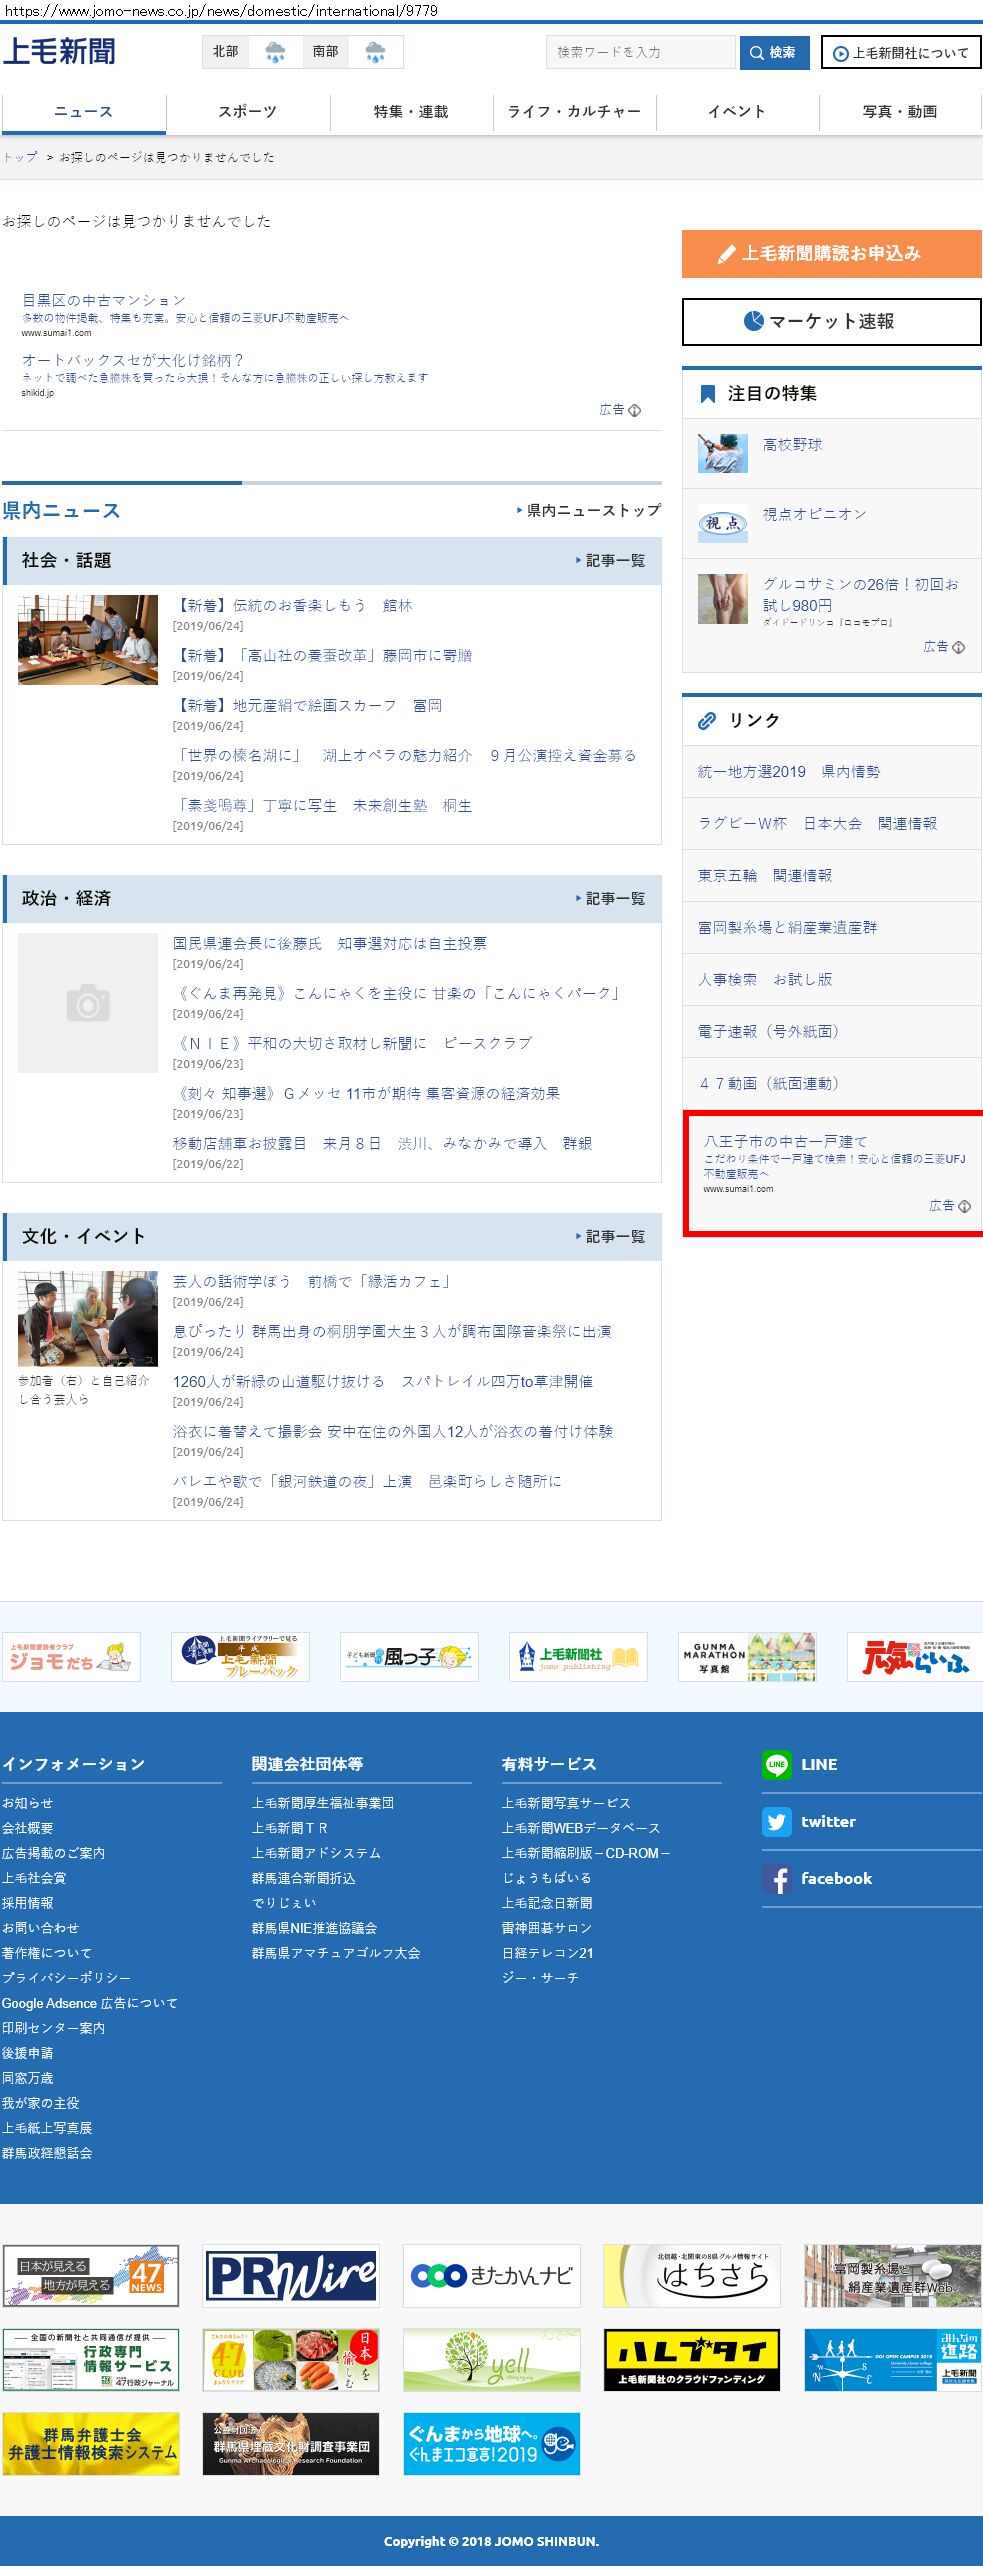Go to 県内ニューストップ link
983x2566 pixels.
pyautogui.click(x=592, y=510)
